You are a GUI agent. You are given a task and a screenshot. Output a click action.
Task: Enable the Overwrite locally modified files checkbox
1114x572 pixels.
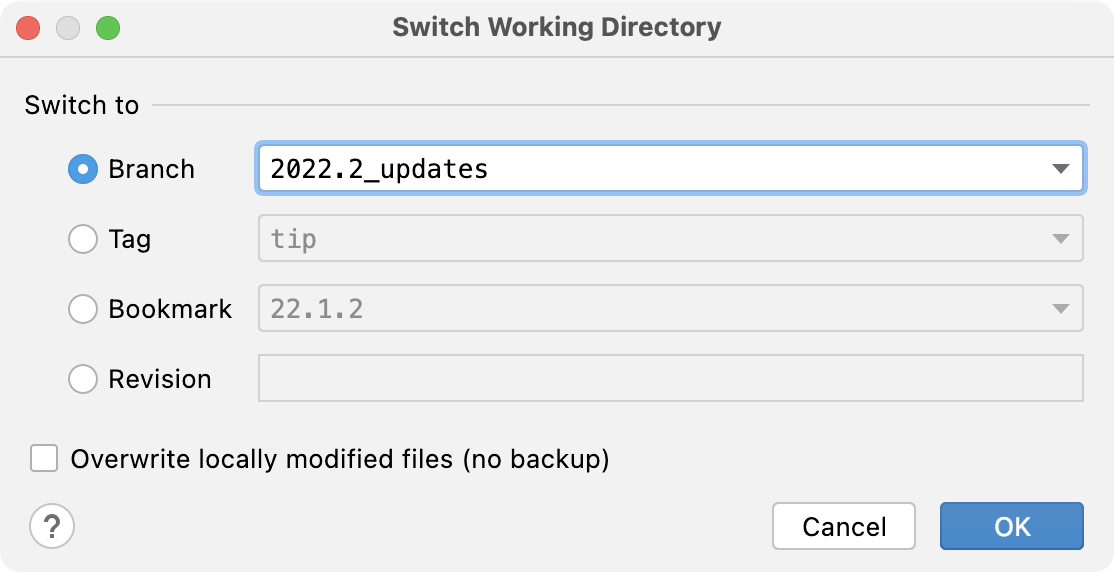click(x=44, y=459)
